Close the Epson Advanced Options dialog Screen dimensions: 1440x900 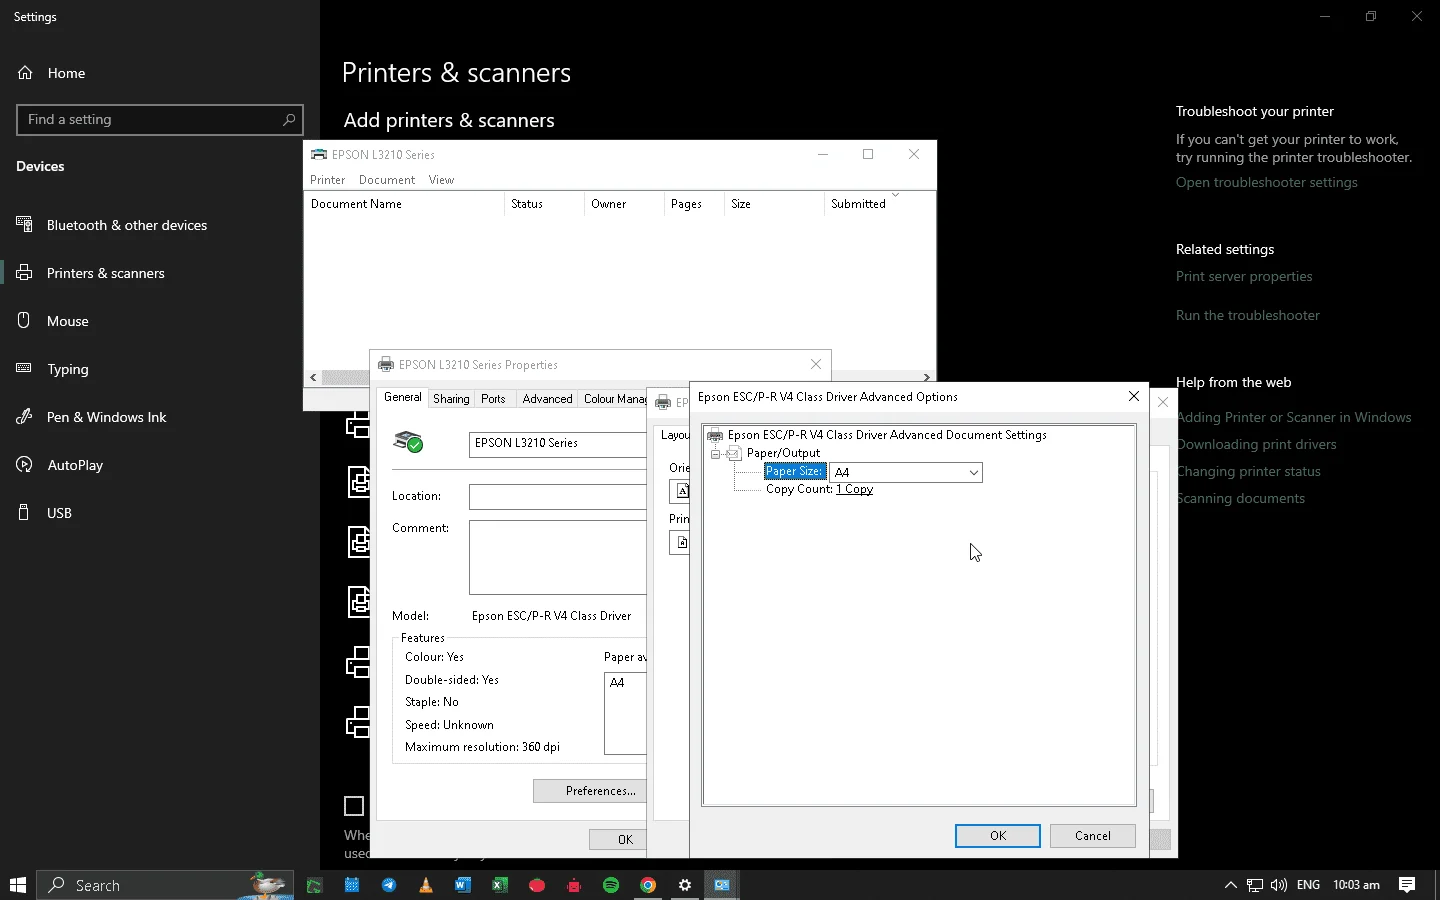[1133, 397]
